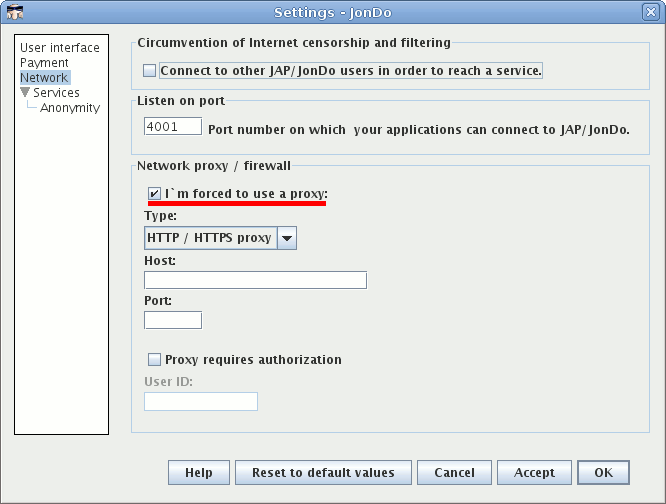The width and height of the screenshot is (666, 504).
Task: Enable Proxy requires authorization checkbox
Action: 154,360
